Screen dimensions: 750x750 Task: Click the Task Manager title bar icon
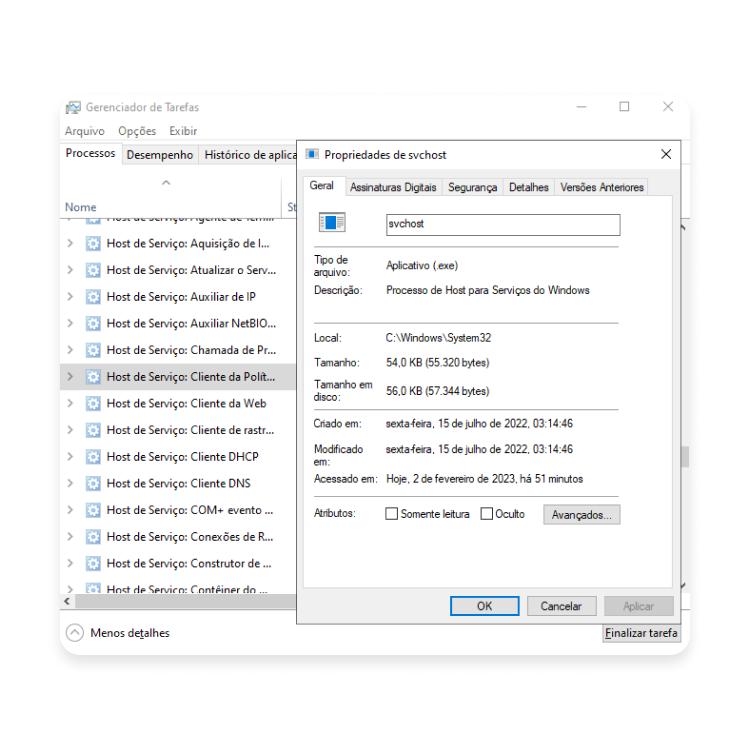(73, 107)
